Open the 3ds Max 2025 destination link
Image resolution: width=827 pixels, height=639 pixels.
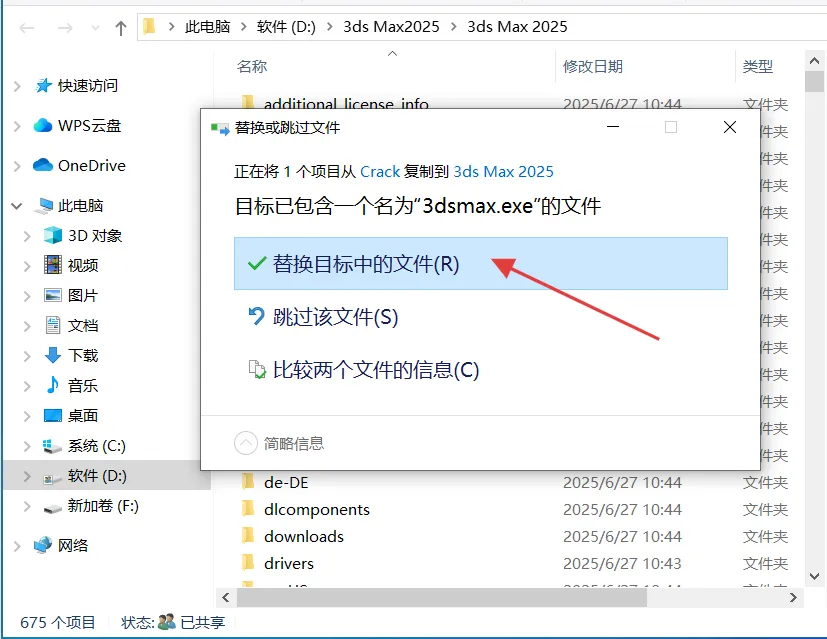[504, 172]
